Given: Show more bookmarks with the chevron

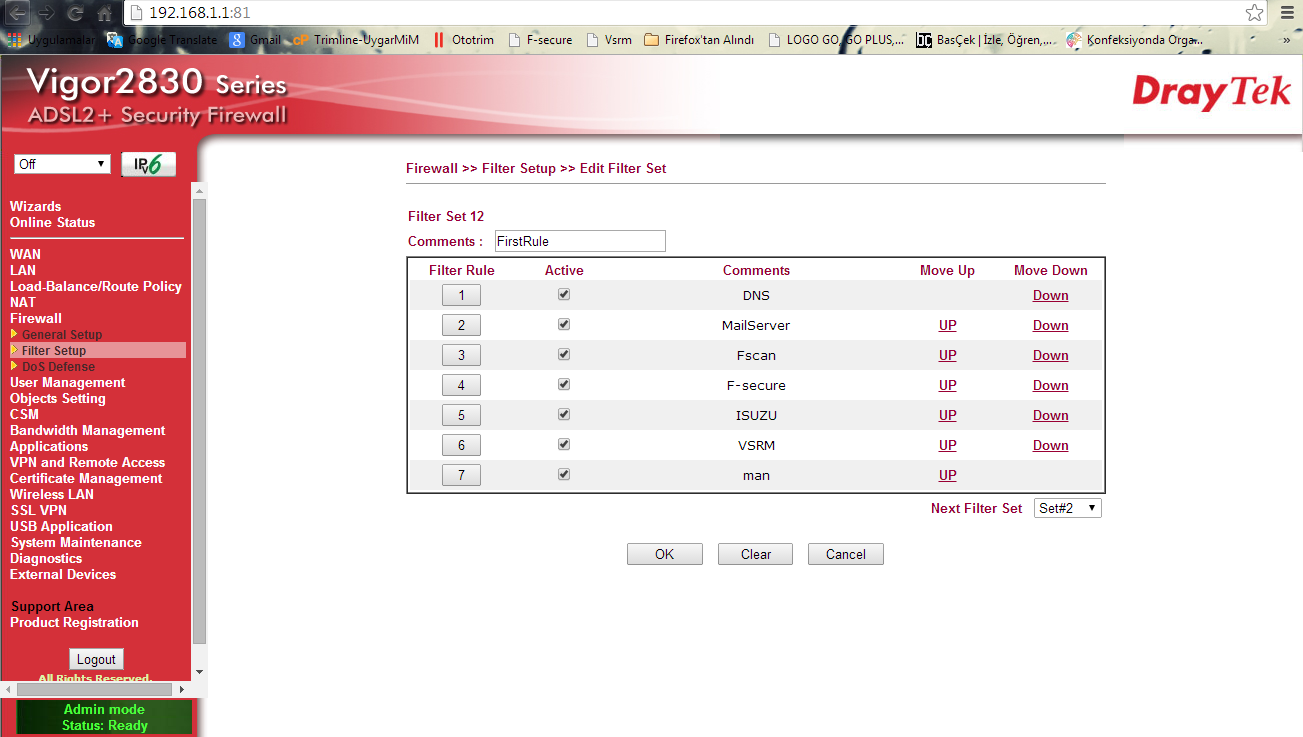Looking at the screenshot, I should click(1286, 40).
